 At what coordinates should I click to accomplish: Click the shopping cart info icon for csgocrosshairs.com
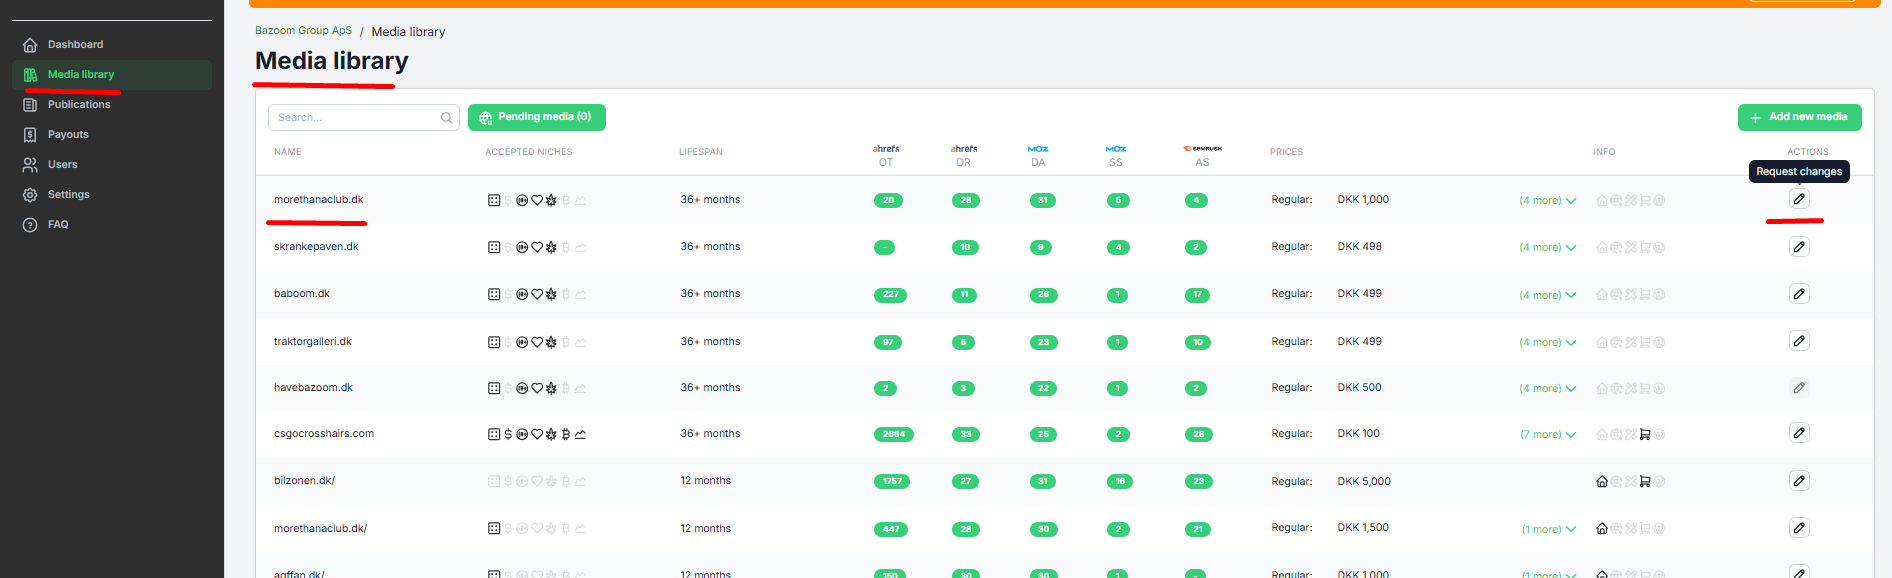tap(1645, 435)
